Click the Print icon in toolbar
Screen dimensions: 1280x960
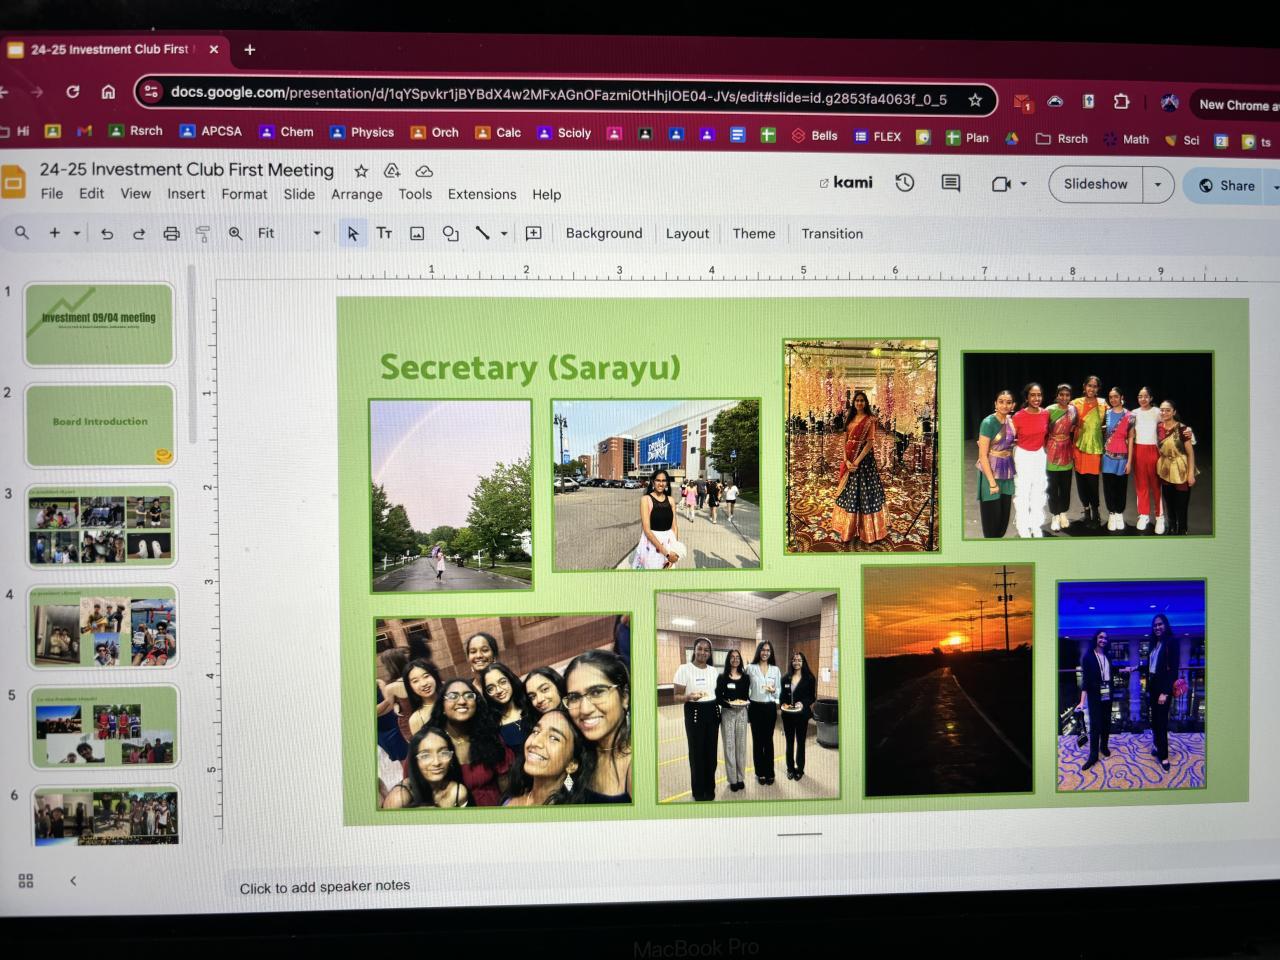click(171, 233)
